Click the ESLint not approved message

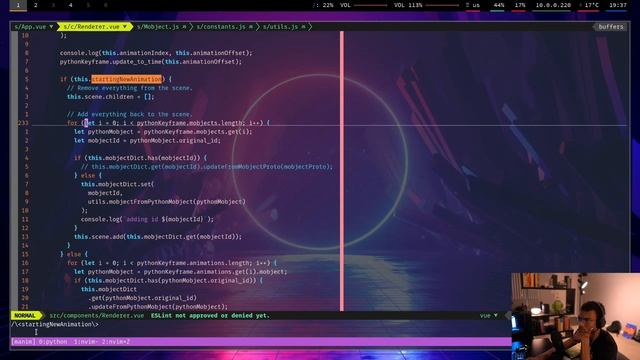[210, 316]
